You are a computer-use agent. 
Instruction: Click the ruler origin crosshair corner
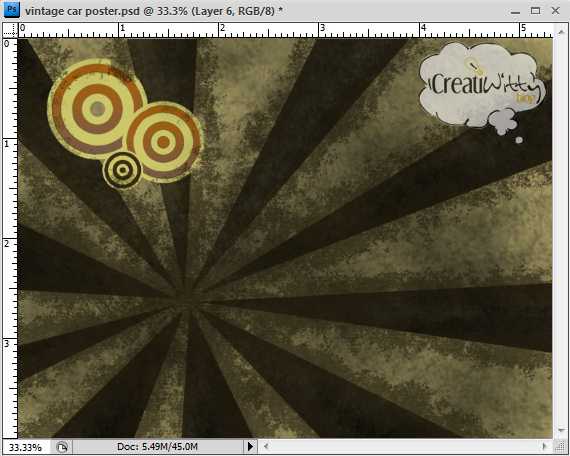pos(10,30)
